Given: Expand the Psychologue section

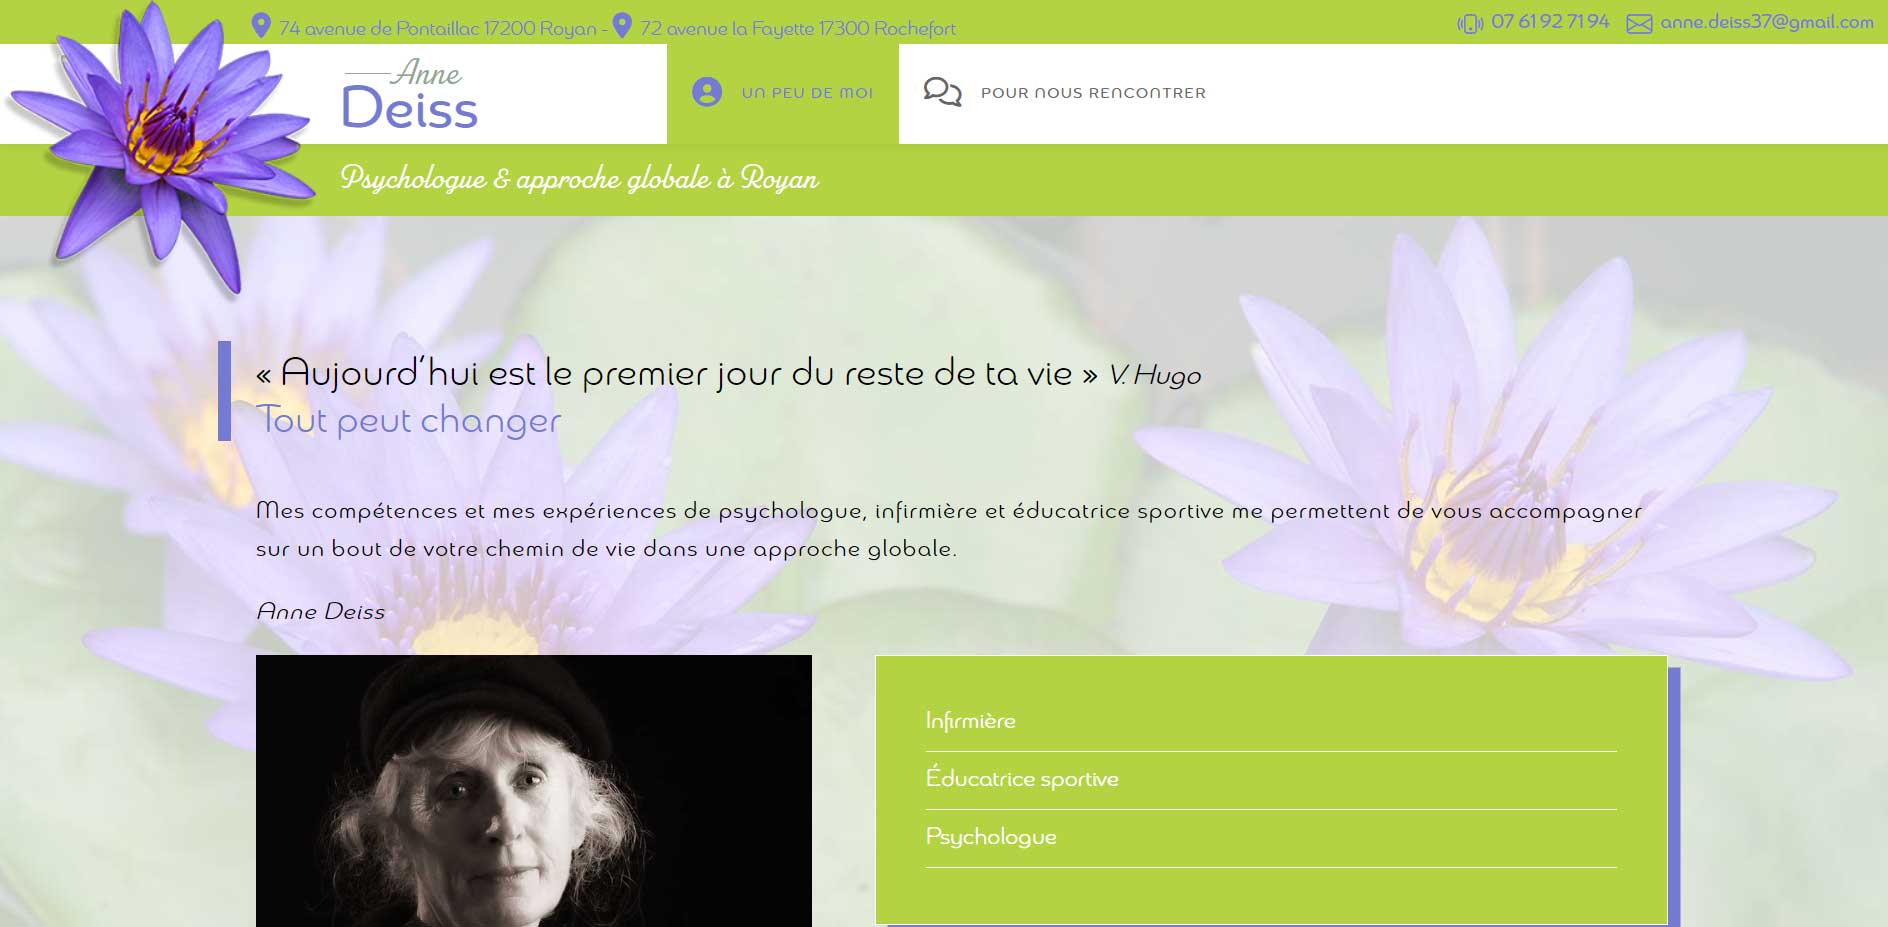Looking at the screenshot, I should (1271, 837).
